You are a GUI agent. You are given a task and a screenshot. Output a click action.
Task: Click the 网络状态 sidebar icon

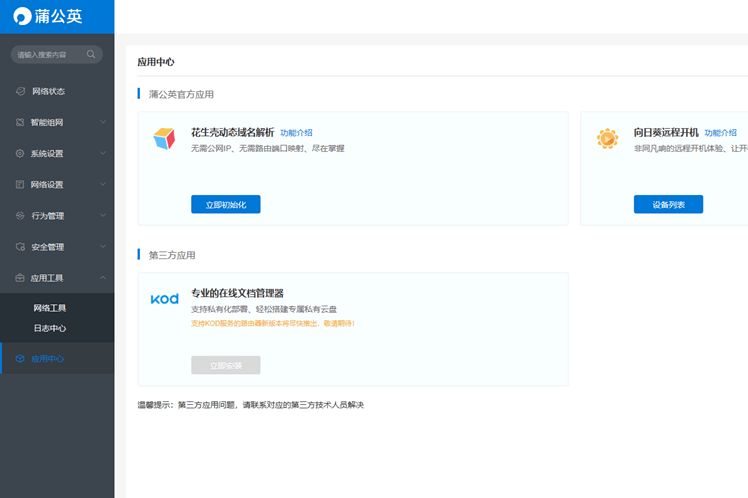coord(21,92)
